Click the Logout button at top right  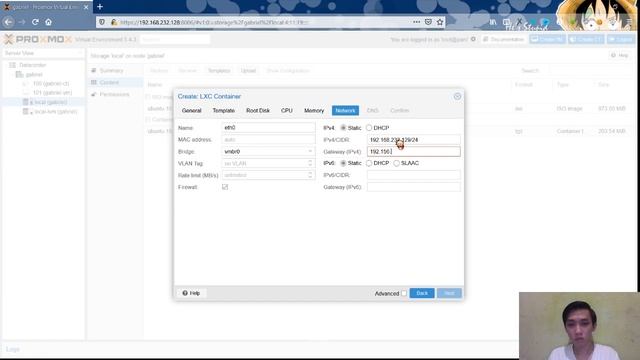620,39
